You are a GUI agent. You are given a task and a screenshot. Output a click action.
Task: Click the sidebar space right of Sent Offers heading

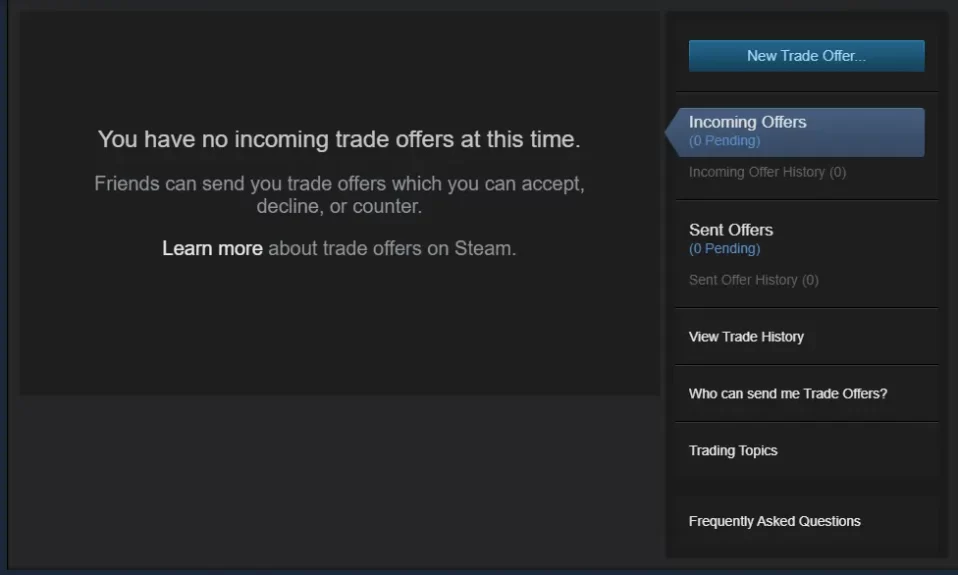(855, 231)
